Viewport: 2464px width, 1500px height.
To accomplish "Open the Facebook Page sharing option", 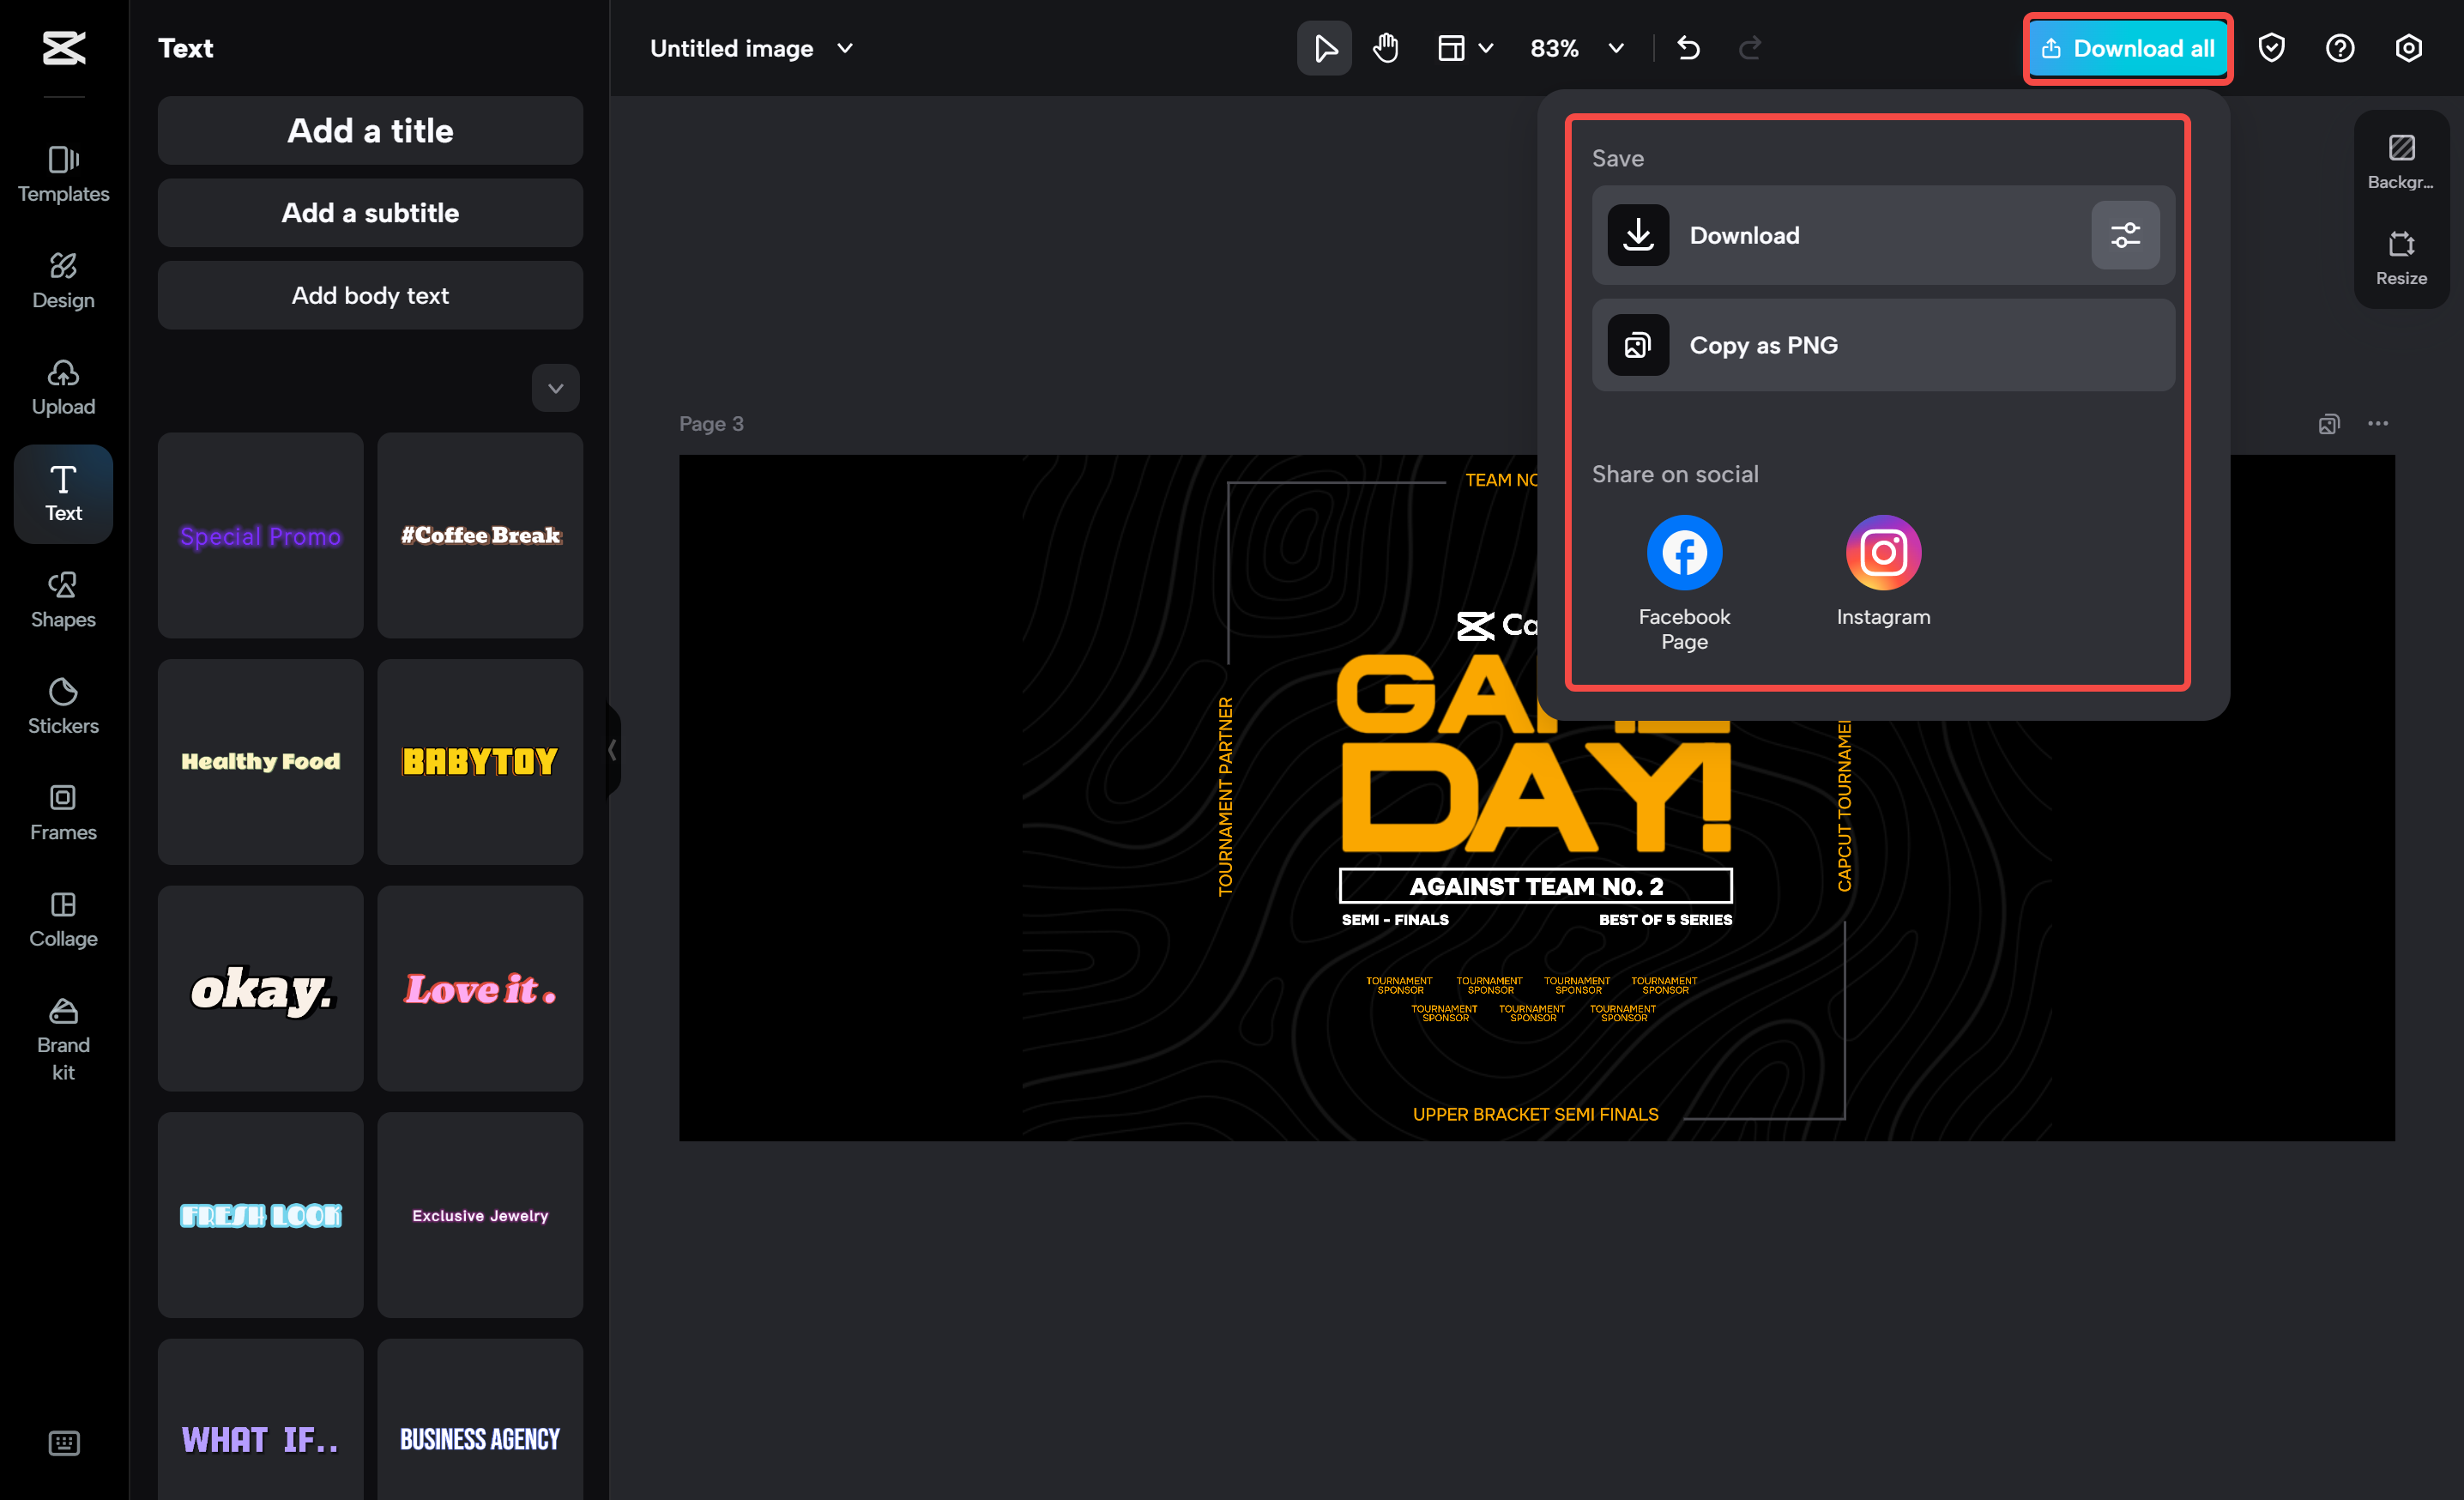I will click(x=1683, y=551).
